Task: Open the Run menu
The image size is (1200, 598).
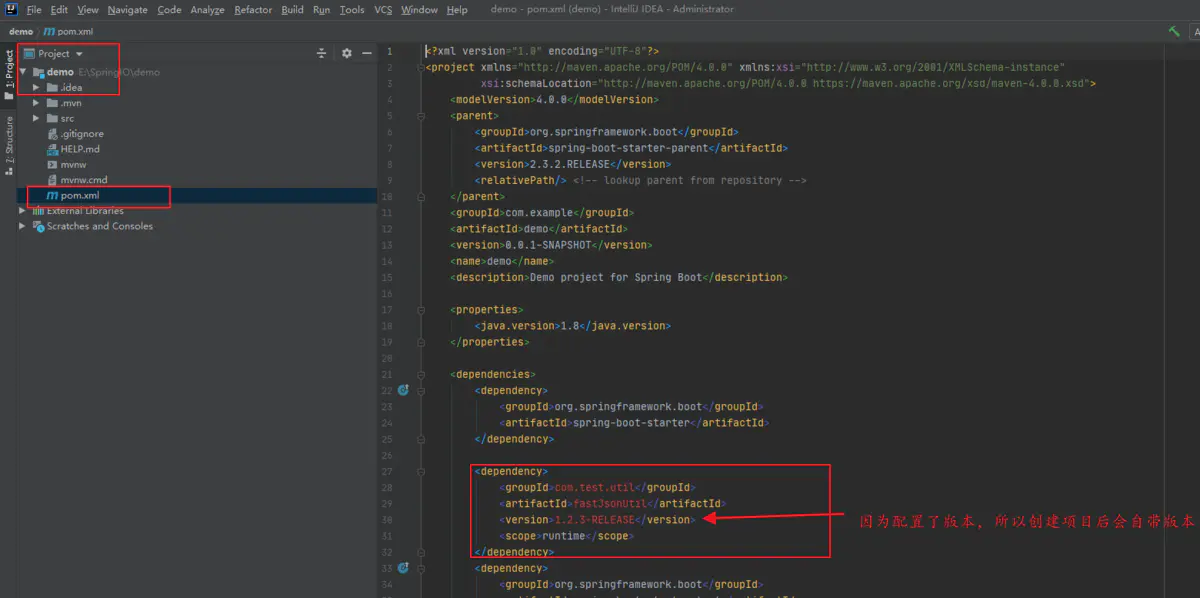Action: click(x=321, y=10)
